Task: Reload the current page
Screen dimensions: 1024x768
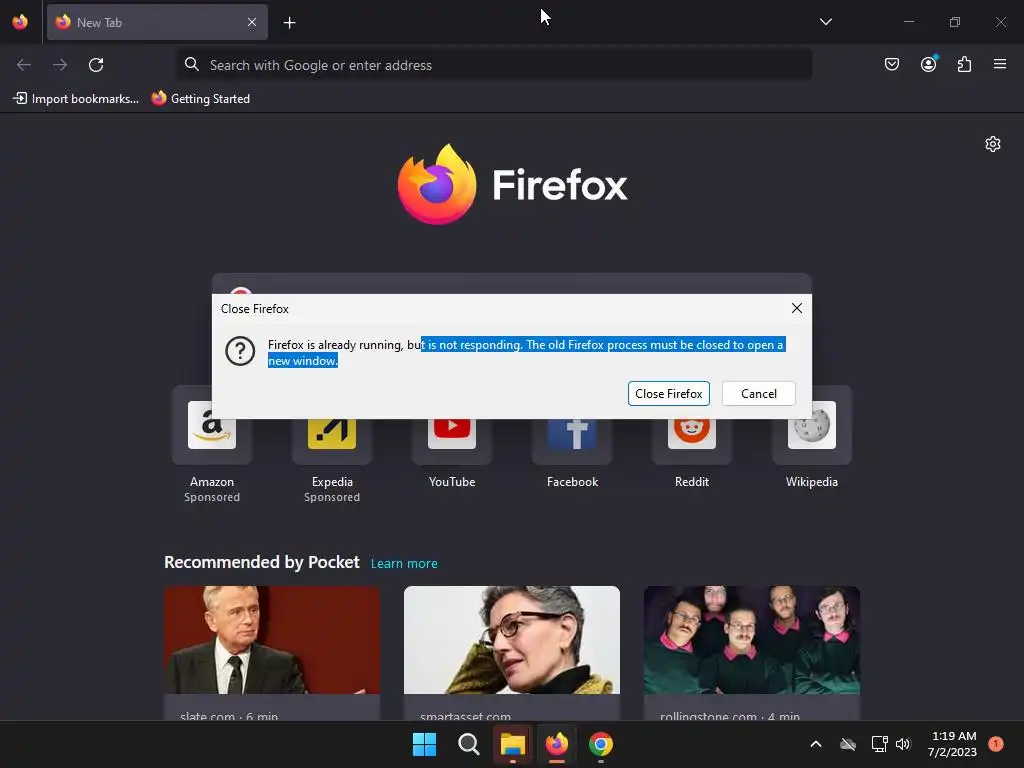Action: (x=96, y=65)
